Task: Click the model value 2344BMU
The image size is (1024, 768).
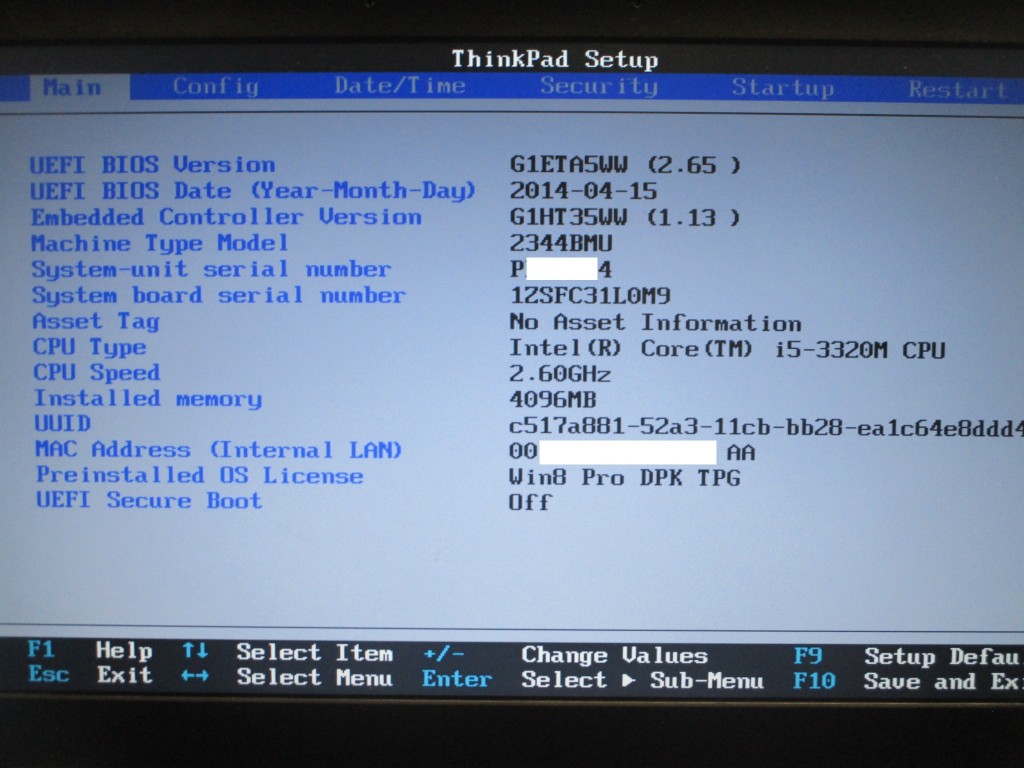Action: coord(561,244)
